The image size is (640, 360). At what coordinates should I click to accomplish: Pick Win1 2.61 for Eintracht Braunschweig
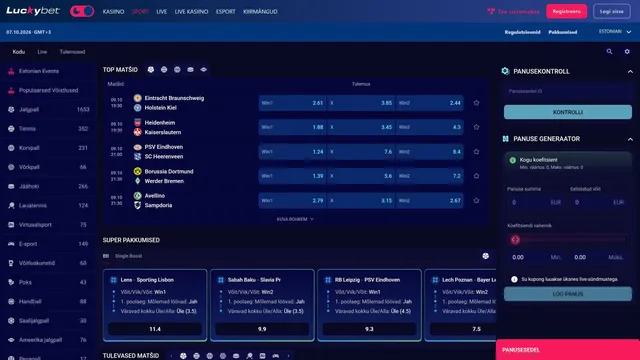click(292, 103)
